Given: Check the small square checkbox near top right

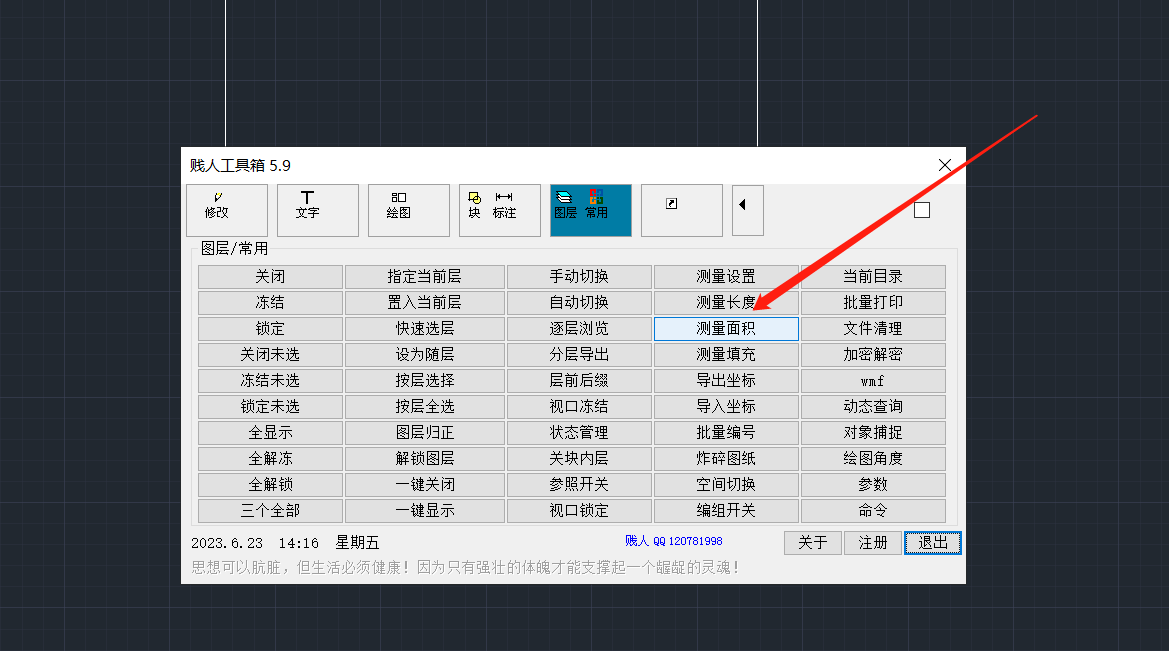Looking at the screenshot, I should point(921,210).
